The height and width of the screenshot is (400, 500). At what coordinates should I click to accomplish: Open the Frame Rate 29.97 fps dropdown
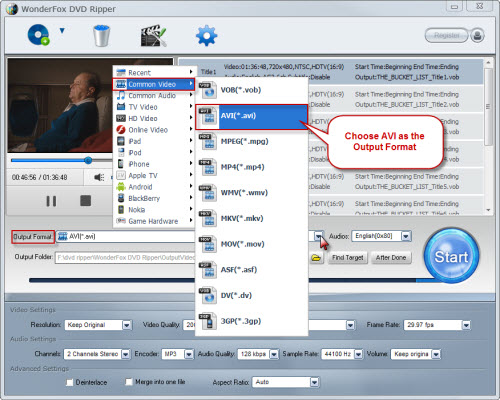[x=466, y=325]
